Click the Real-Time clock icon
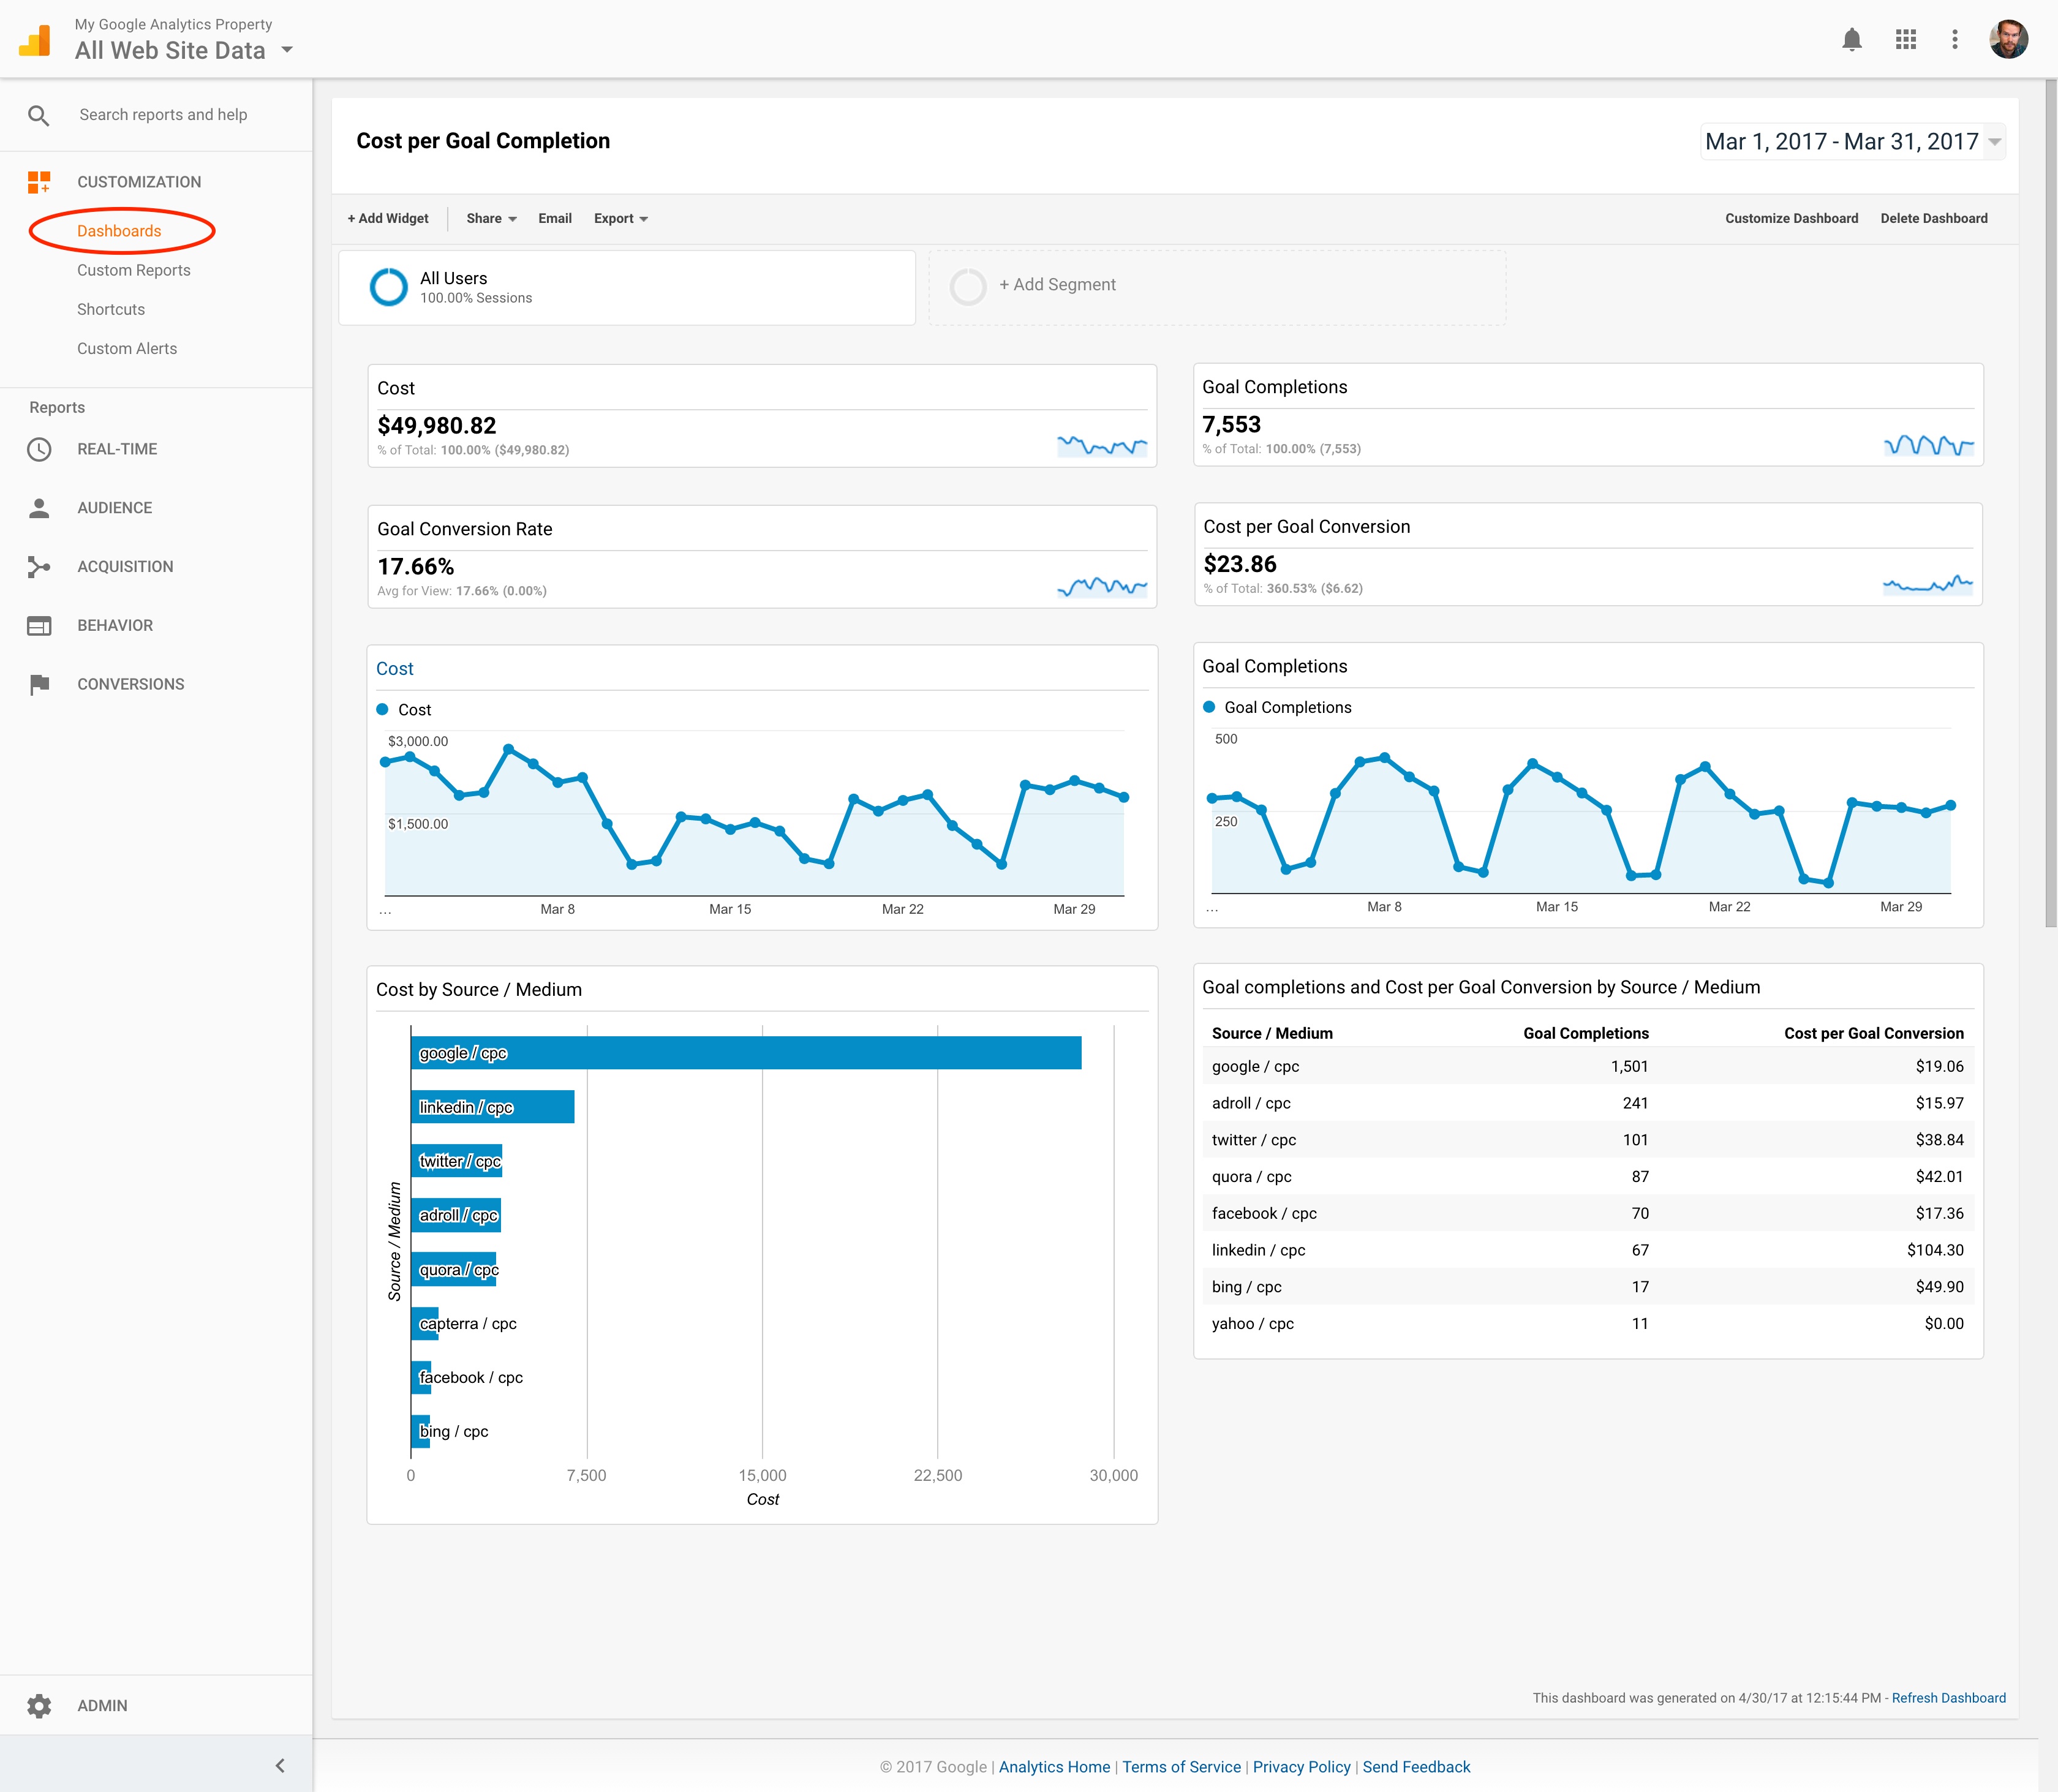 pyautogui.click(x=39, y=450)
